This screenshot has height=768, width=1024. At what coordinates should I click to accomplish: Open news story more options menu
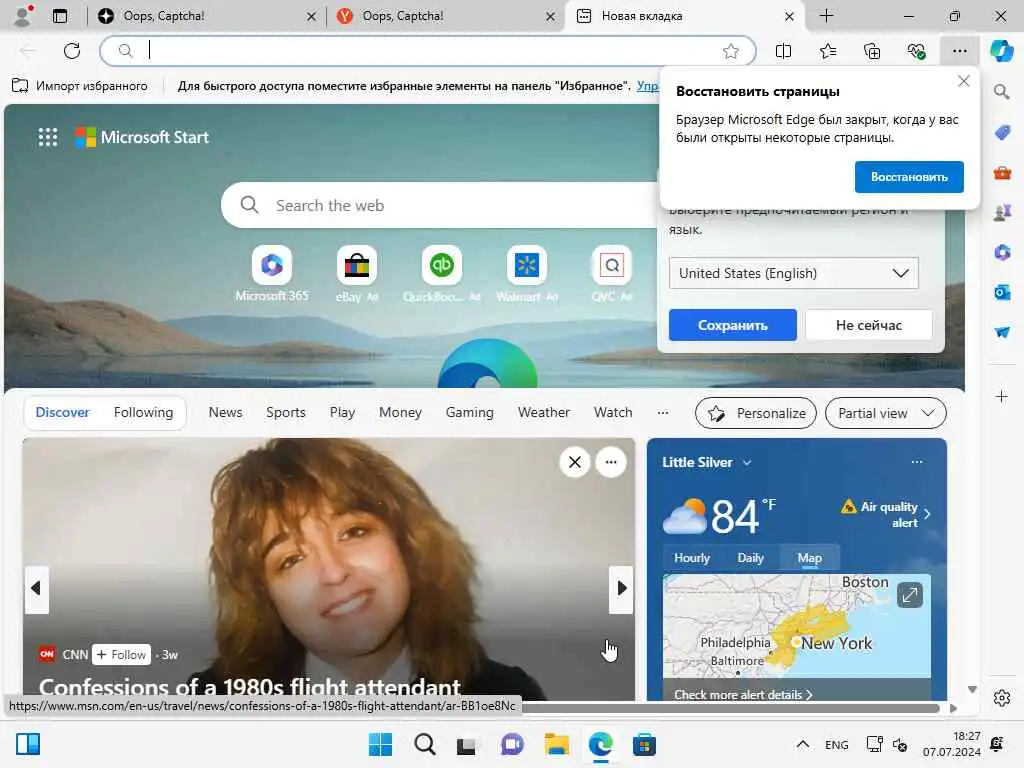point(611,462)
